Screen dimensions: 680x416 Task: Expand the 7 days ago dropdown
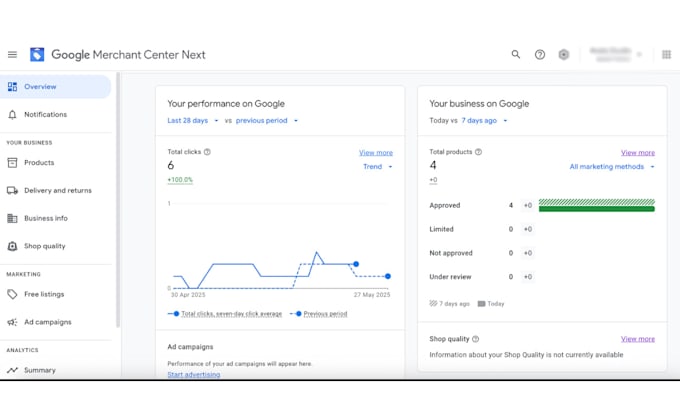[x=484, y=121]
